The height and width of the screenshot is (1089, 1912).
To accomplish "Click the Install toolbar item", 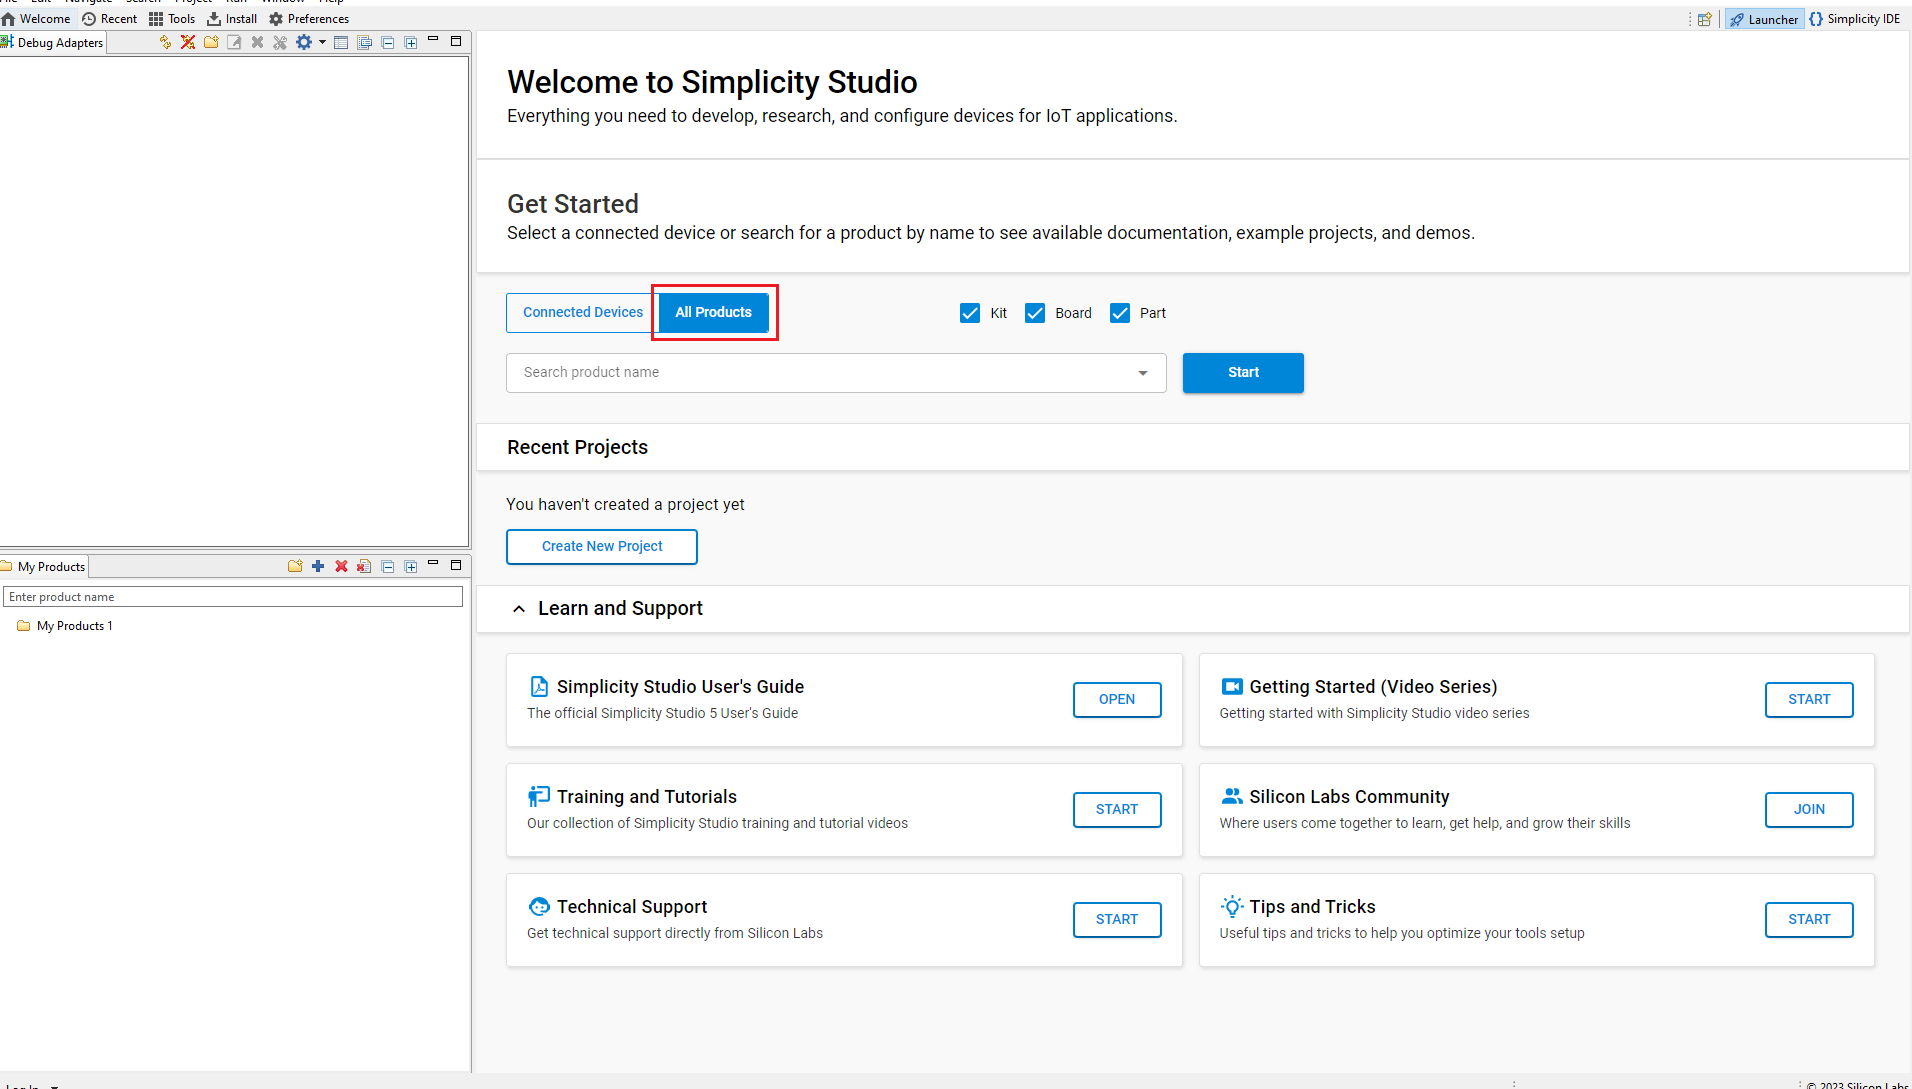I will click(232, 19).
